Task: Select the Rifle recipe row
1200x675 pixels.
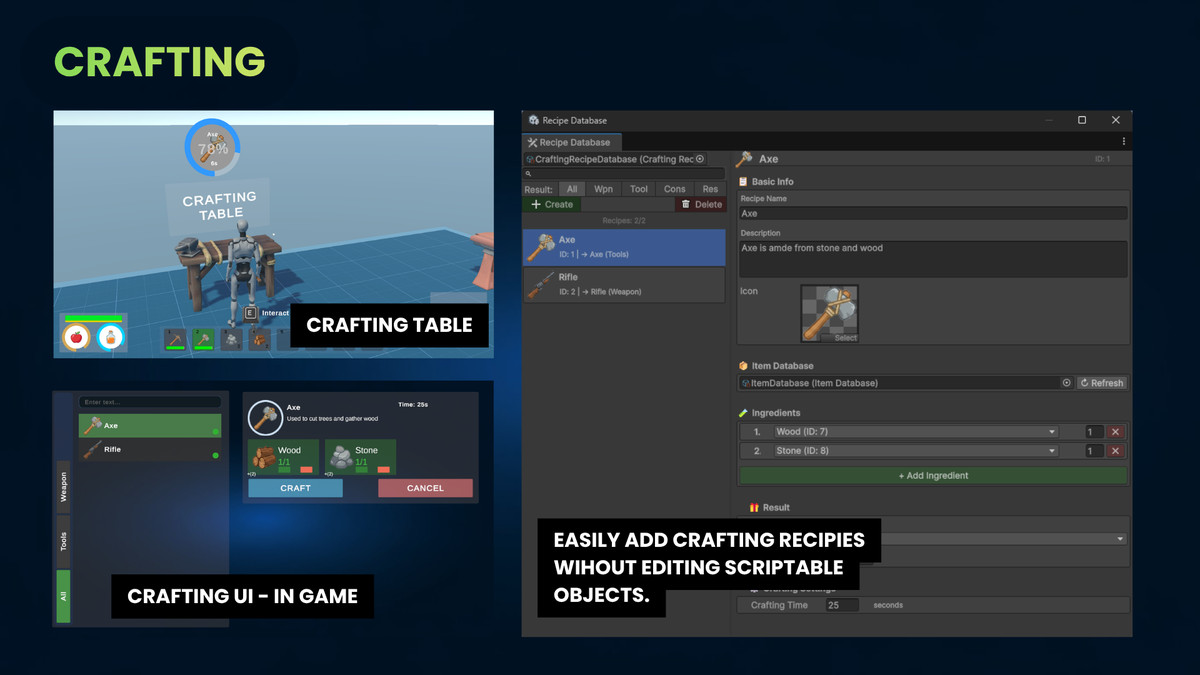Action: pyautogui.click(x=624, y=284)
